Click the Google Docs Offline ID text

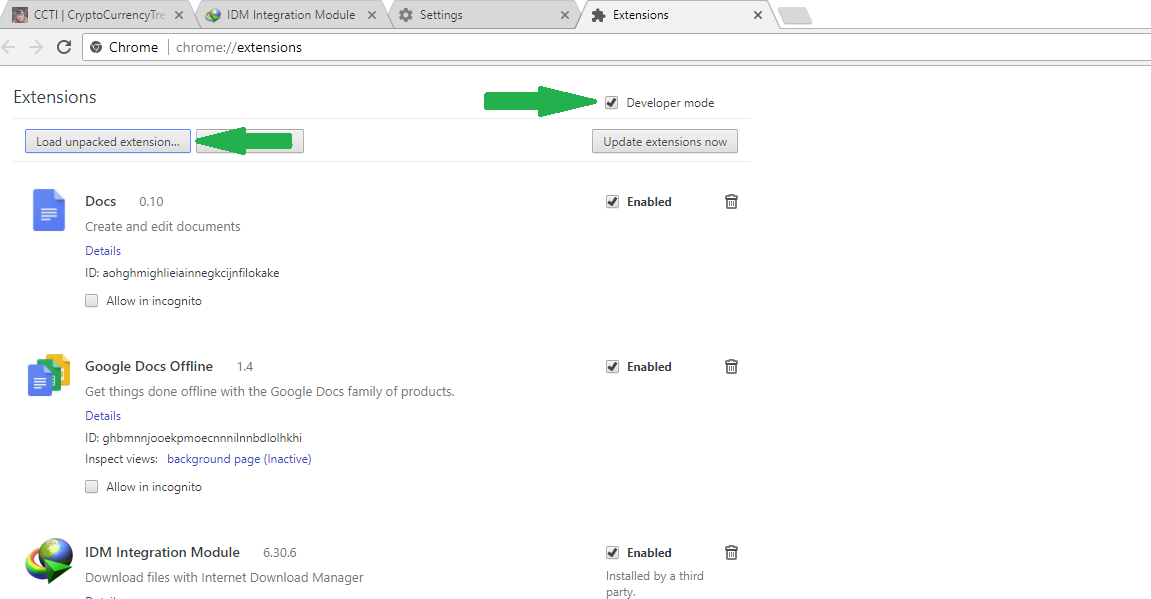[194, 438]
